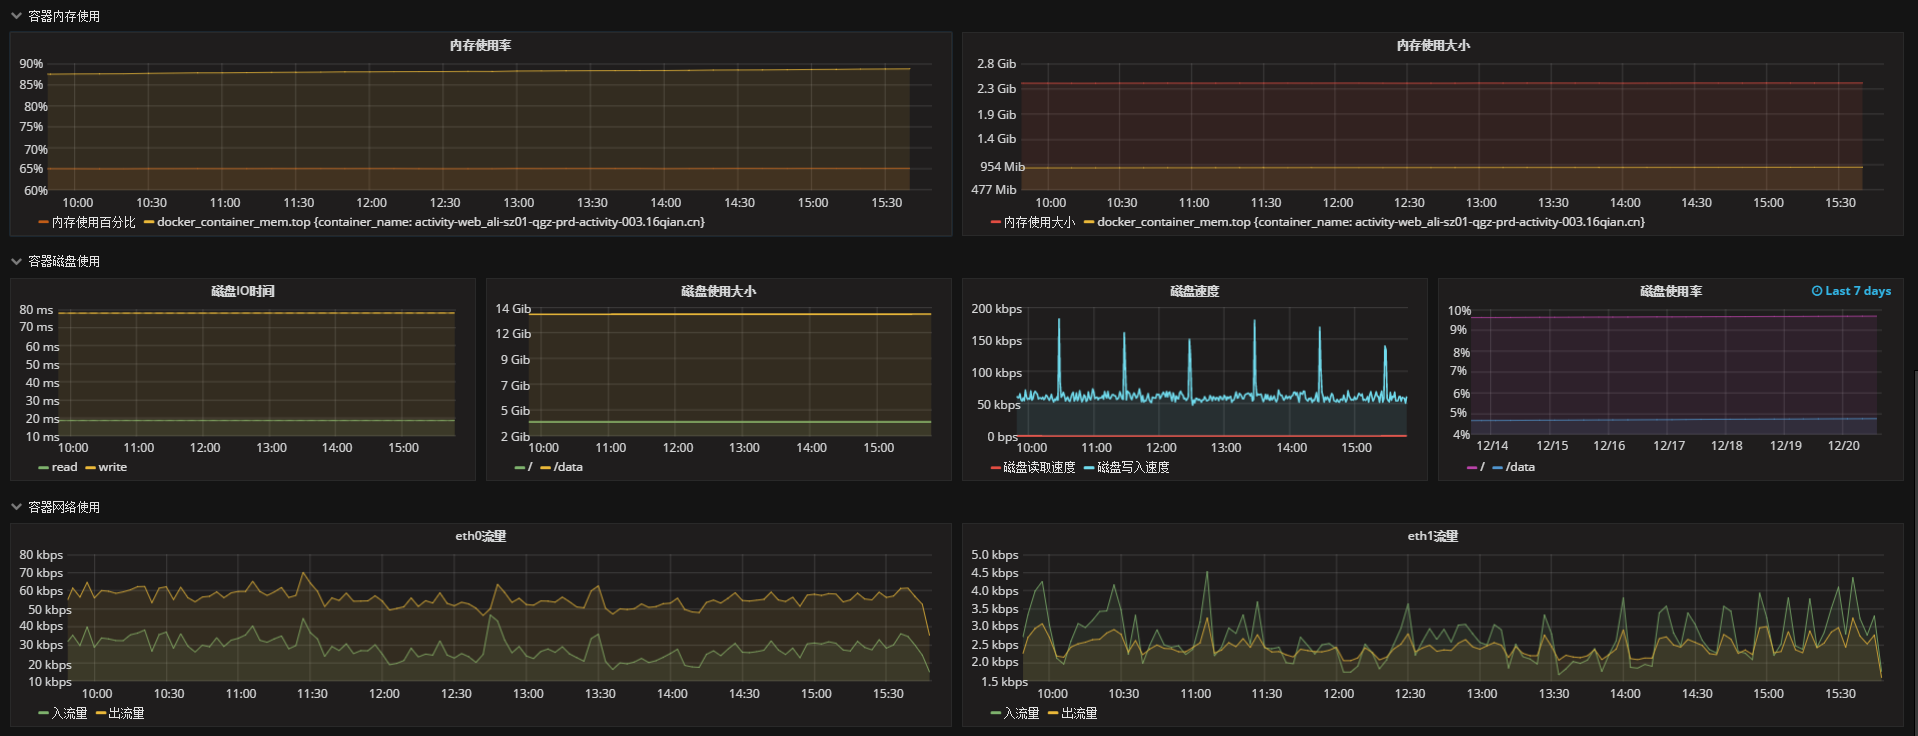This screenshot has width=1918, height=736.
Task: Toggle the 磁盘写入速度 legend series
Action: [x=1133, y=467]
